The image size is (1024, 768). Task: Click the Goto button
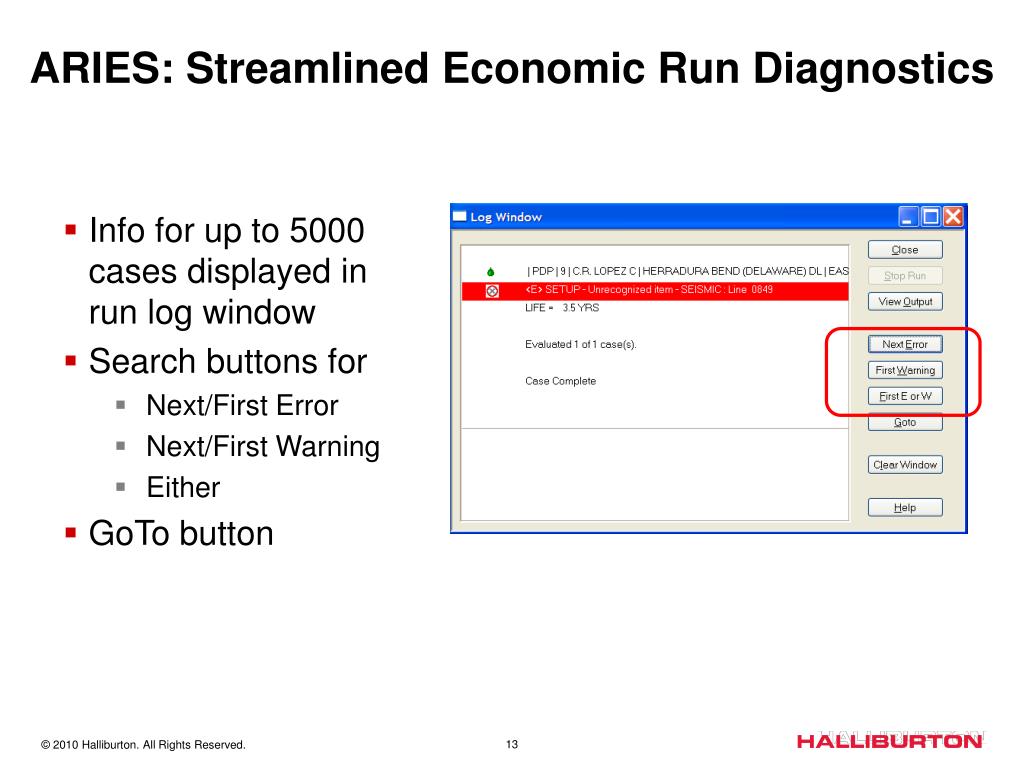[x=904, y=423]
